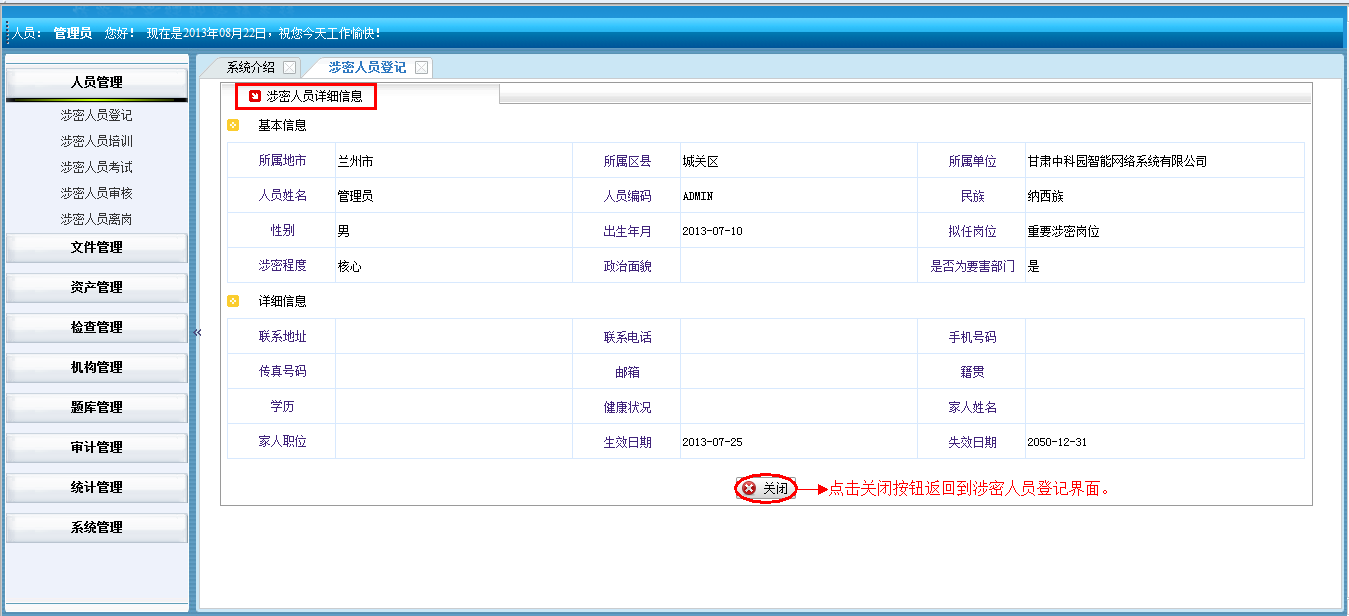Click the 兰州市 value for 所属地市
The width and height of the screenshot is (1349, 616).
[356, 161]
